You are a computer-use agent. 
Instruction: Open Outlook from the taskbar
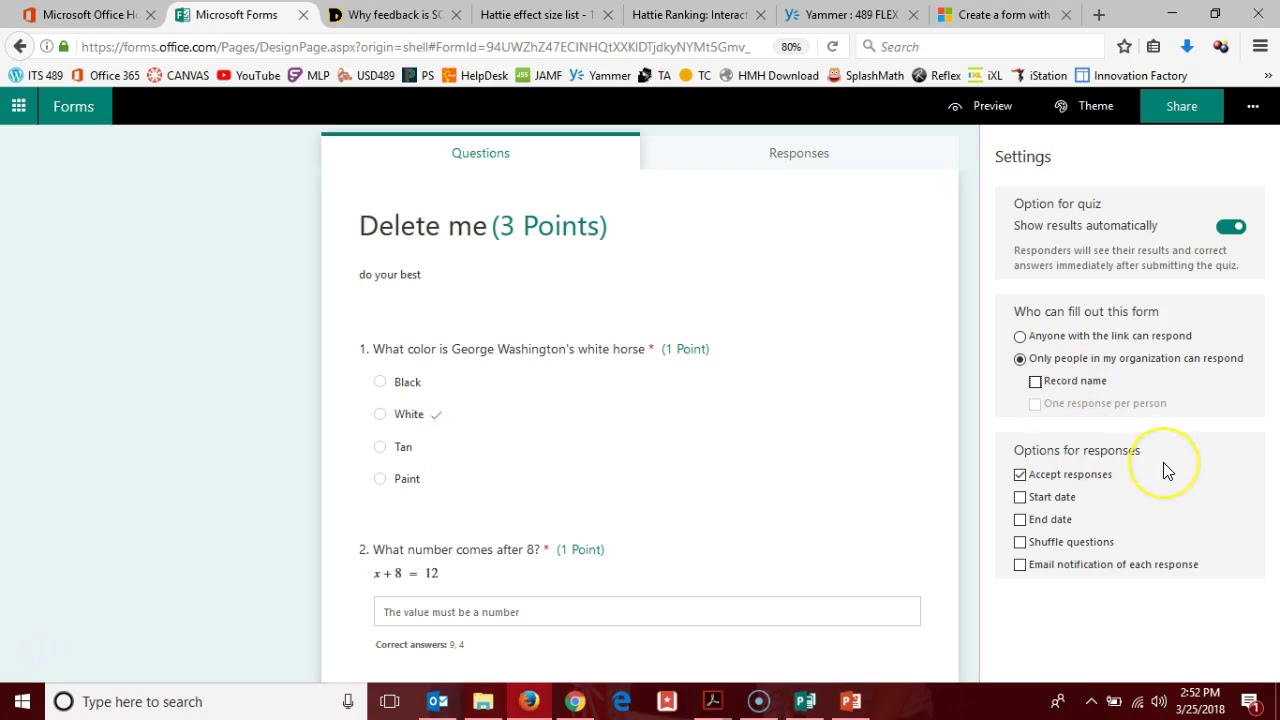pos(437,702)
